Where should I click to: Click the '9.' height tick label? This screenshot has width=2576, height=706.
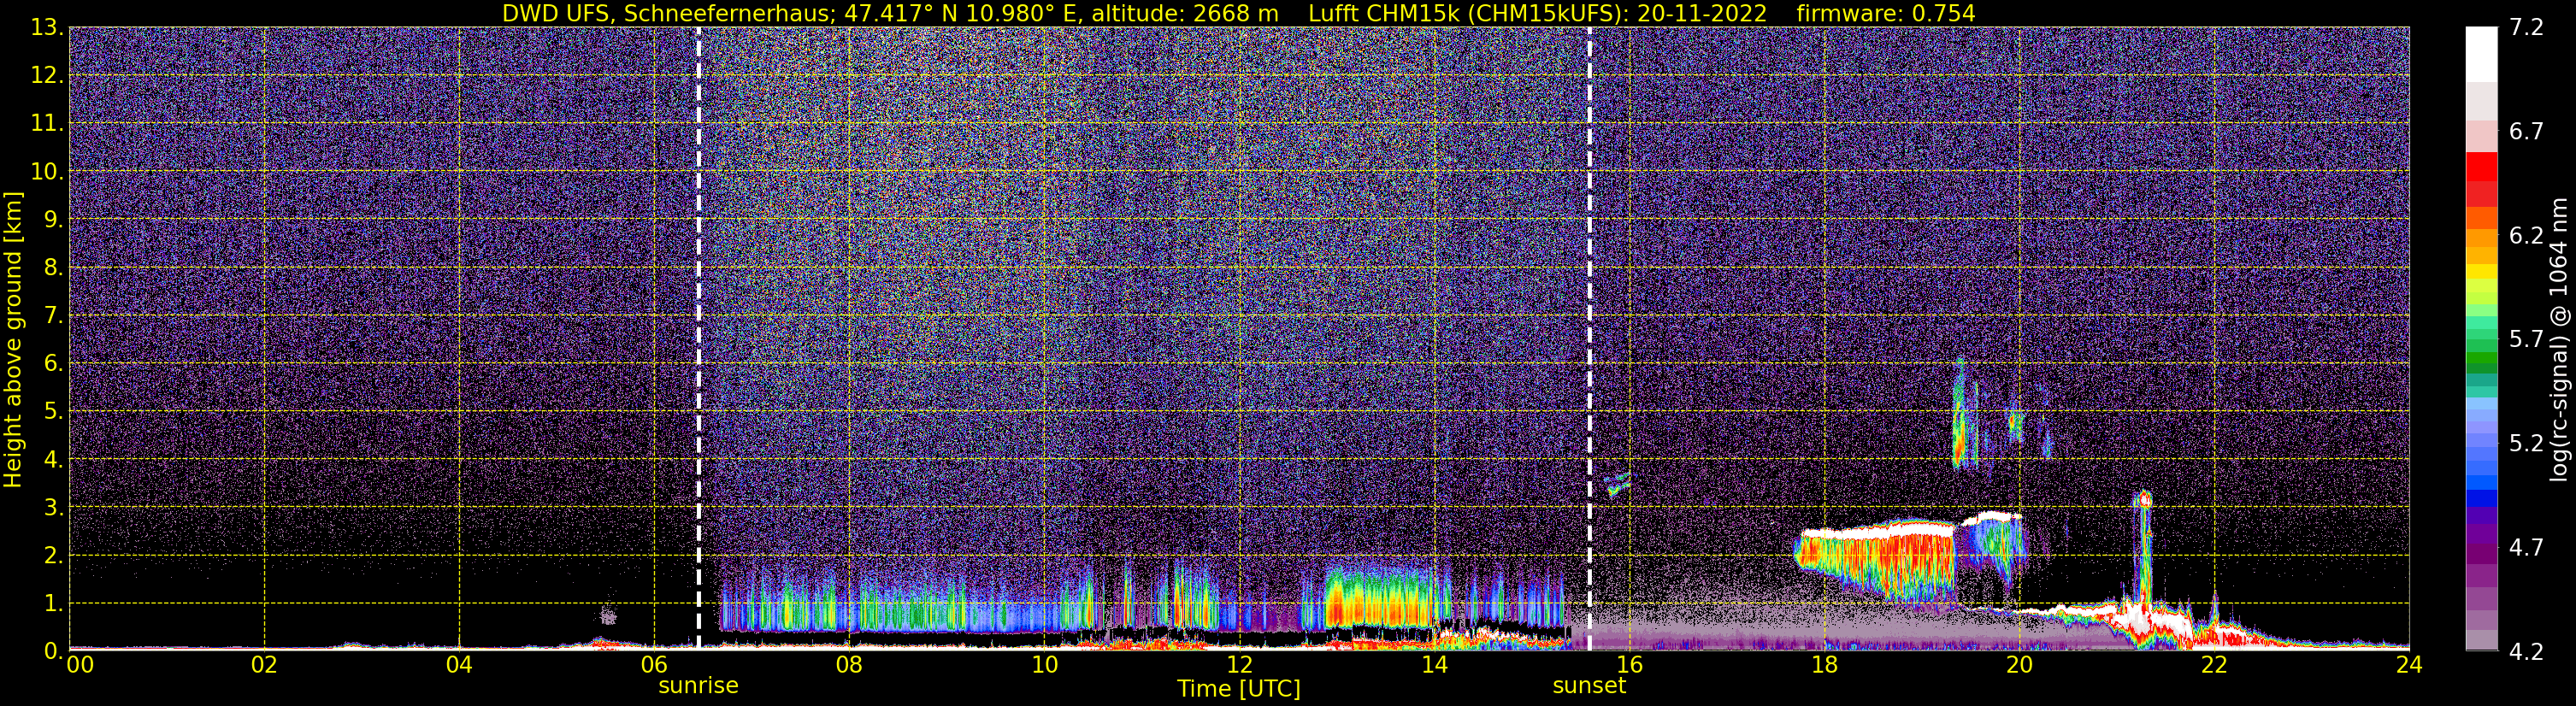[x=53, y=220]
